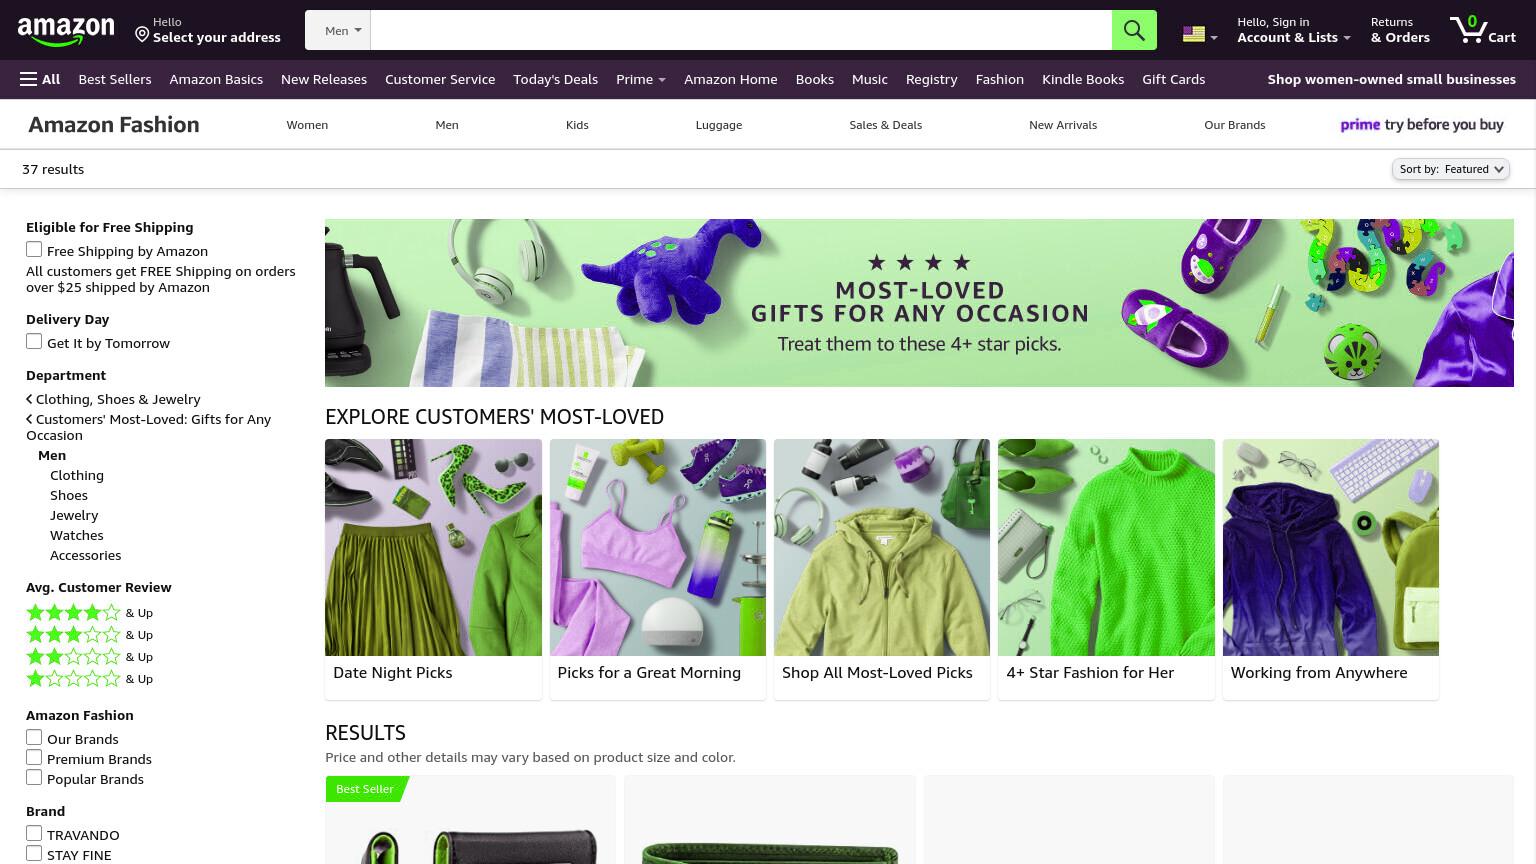Open Books link
Screen dimensions: 1536x864
[x=815, y=79]
